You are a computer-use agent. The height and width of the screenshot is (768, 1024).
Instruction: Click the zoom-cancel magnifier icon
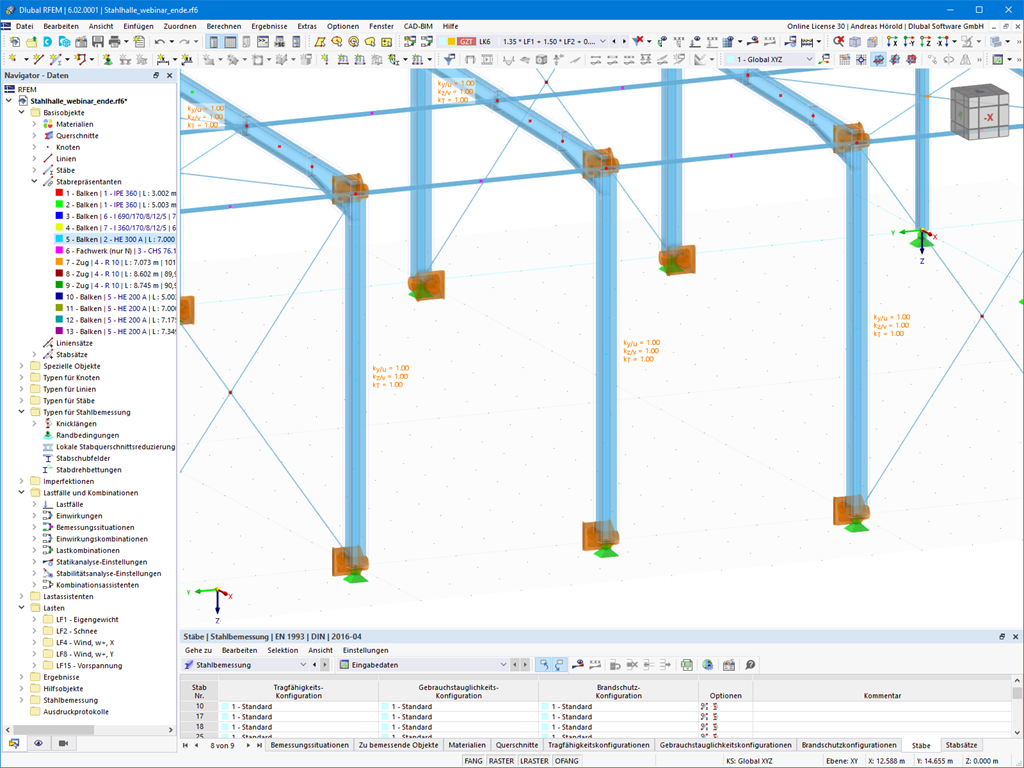click(x=839, y=41)
